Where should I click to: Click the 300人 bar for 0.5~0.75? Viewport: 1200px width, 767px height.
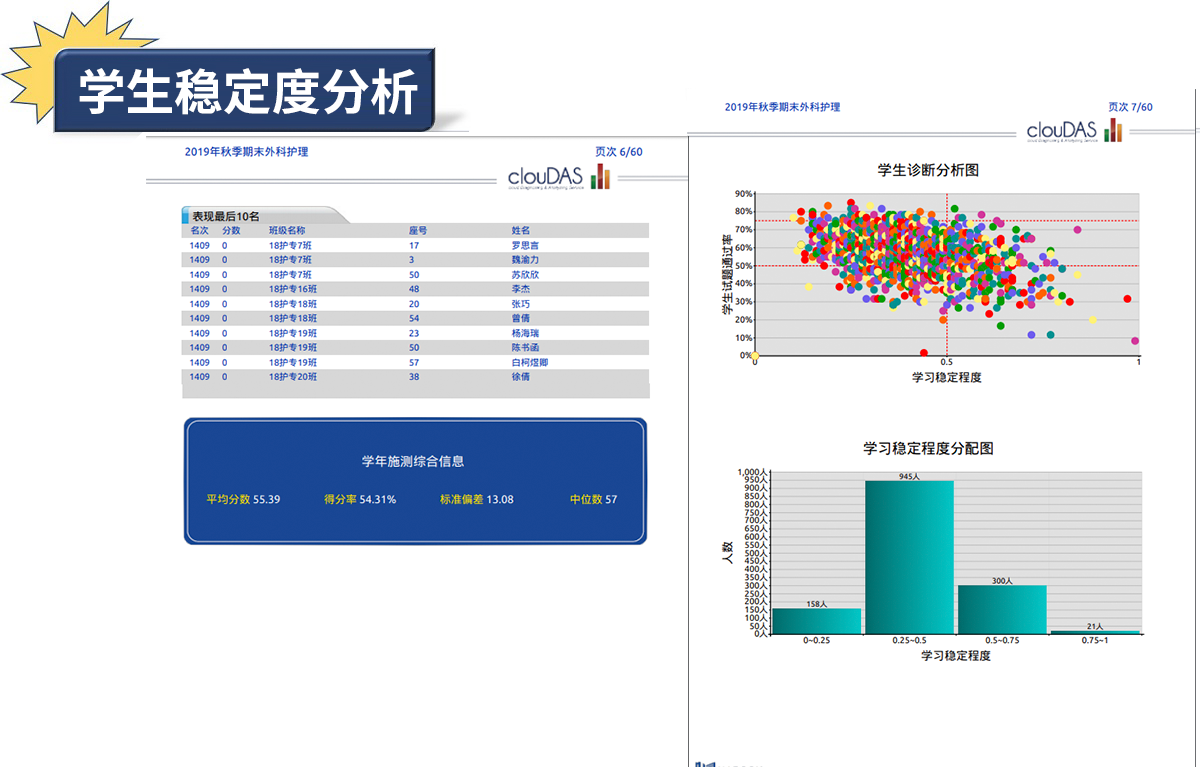(1002, 609)
